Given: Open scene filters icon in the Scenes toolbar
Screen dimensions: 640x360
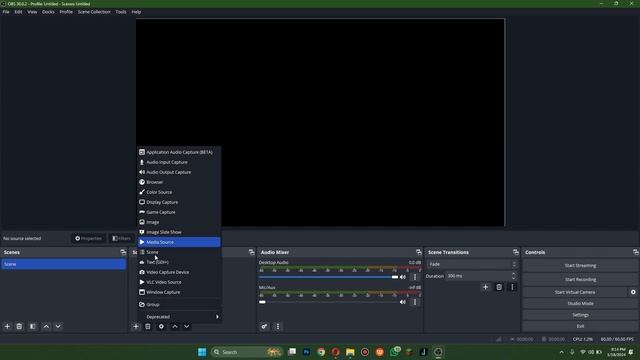Looking at the screenshot, I should click(33, 327).
